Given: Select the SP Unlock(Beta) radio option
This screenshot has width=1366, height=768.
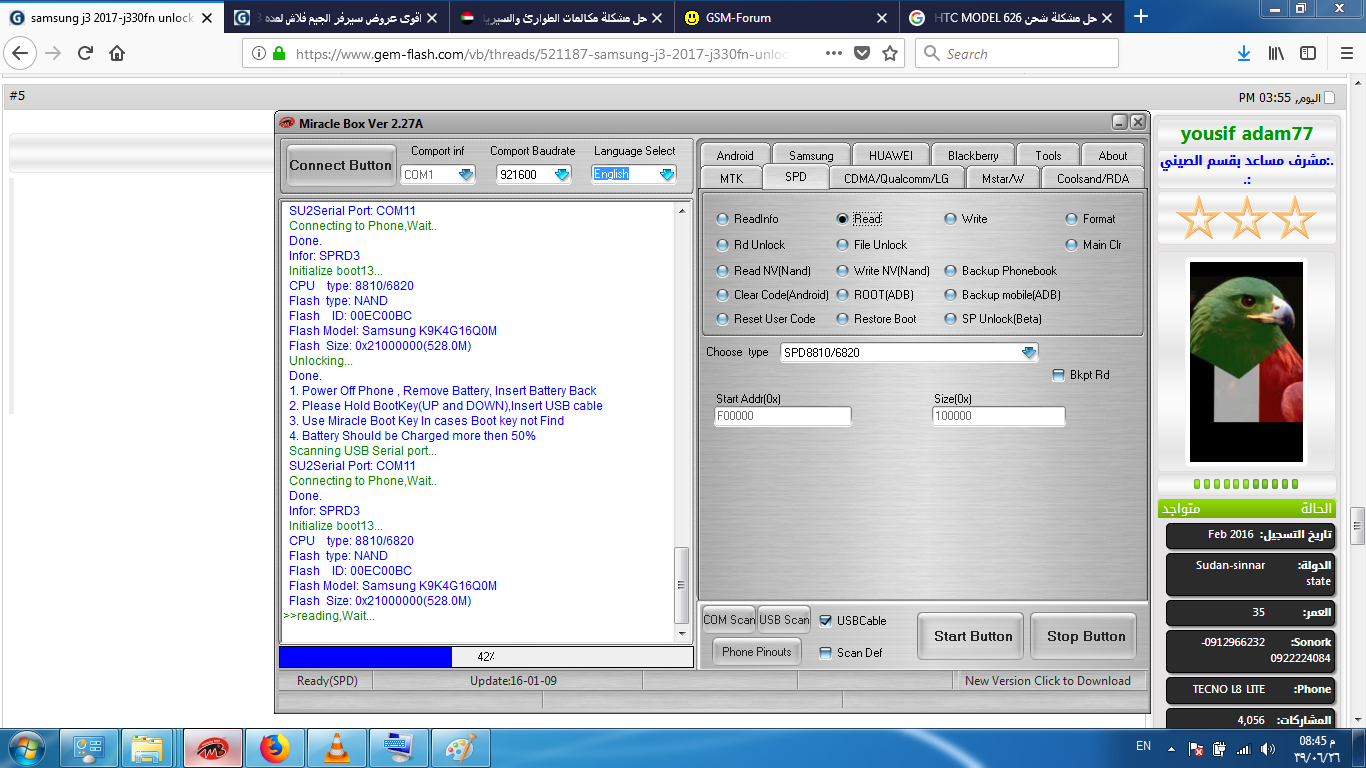Looking at the screenshot, I should pyautogui.click(x=951, y=319).
